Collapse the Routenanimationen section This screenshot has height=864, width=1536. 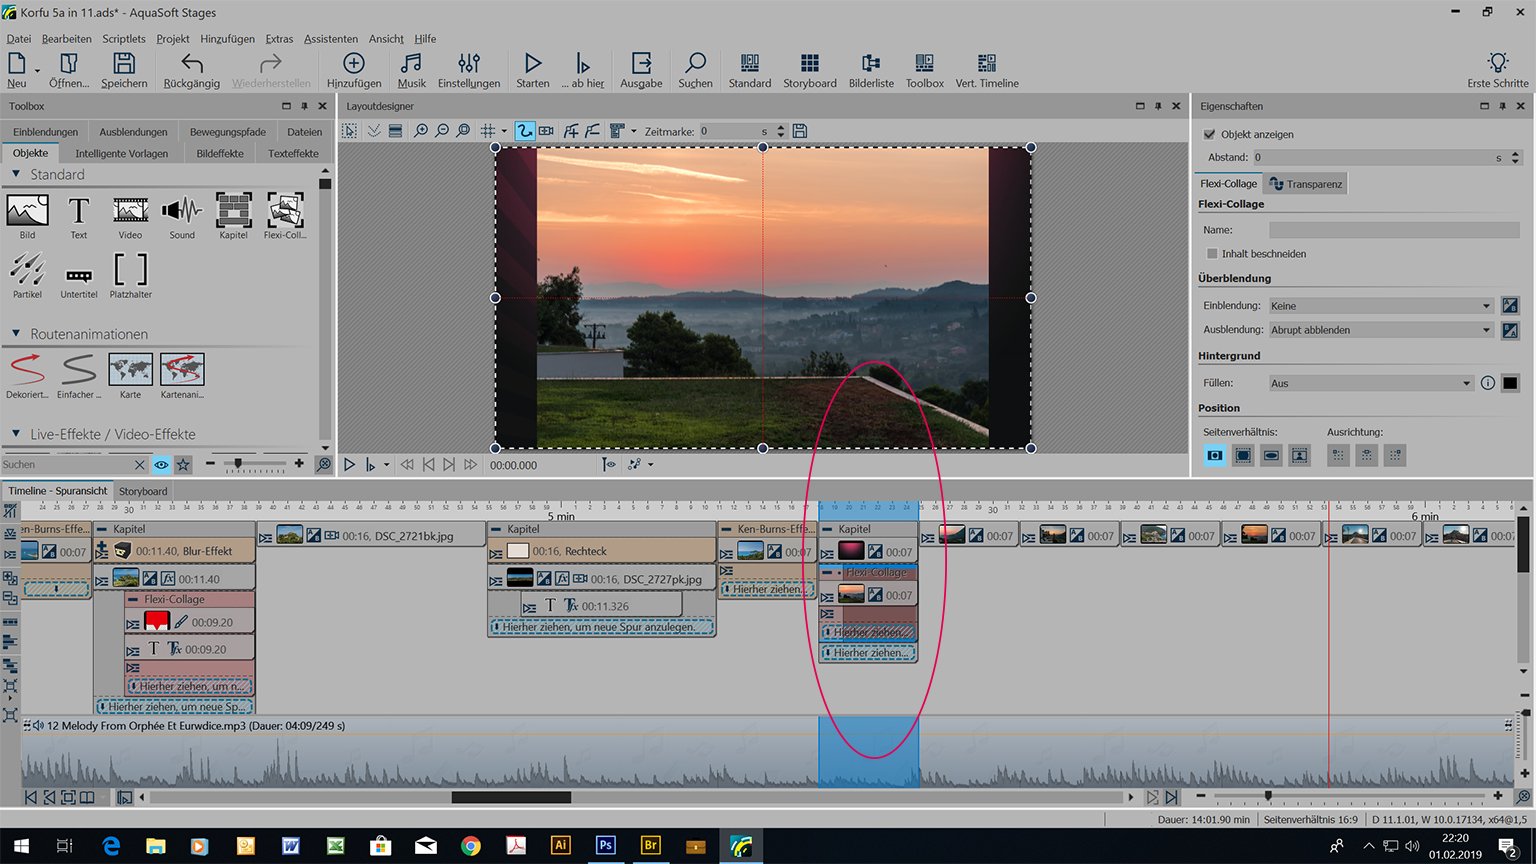point(16,334)
